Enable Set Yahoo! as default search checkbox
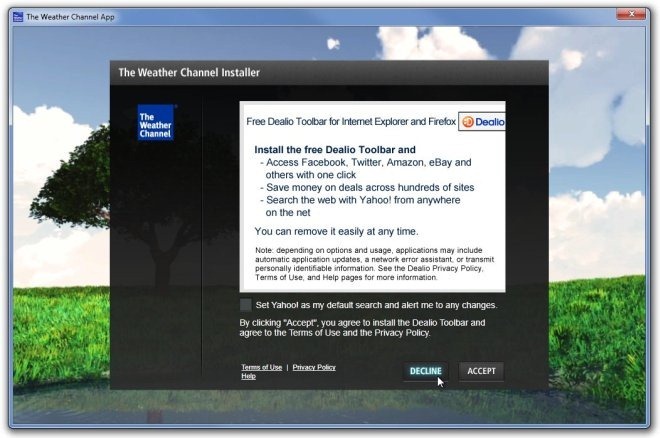This screenshot has height=438, width=660. (x=245, y=305)
